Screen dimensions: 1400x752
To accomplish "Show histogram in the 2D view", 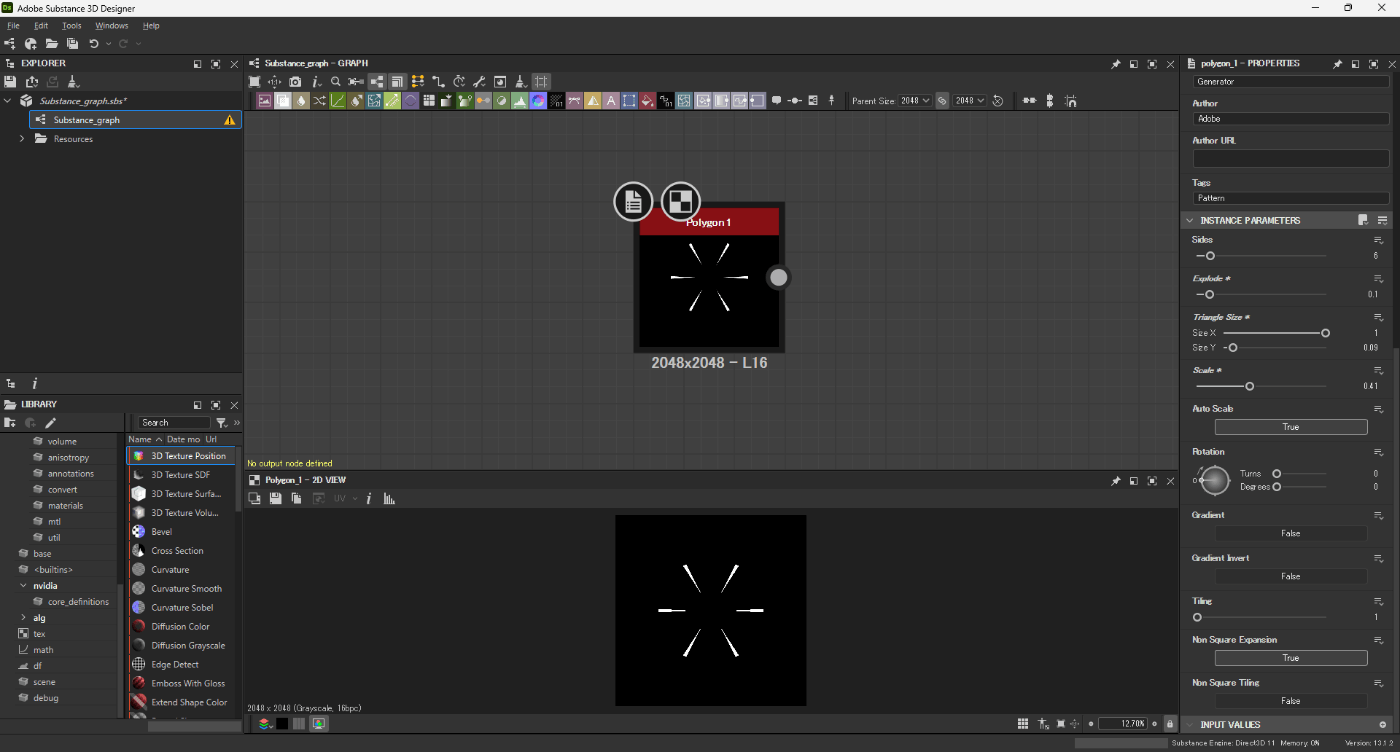I will (389, 498).
